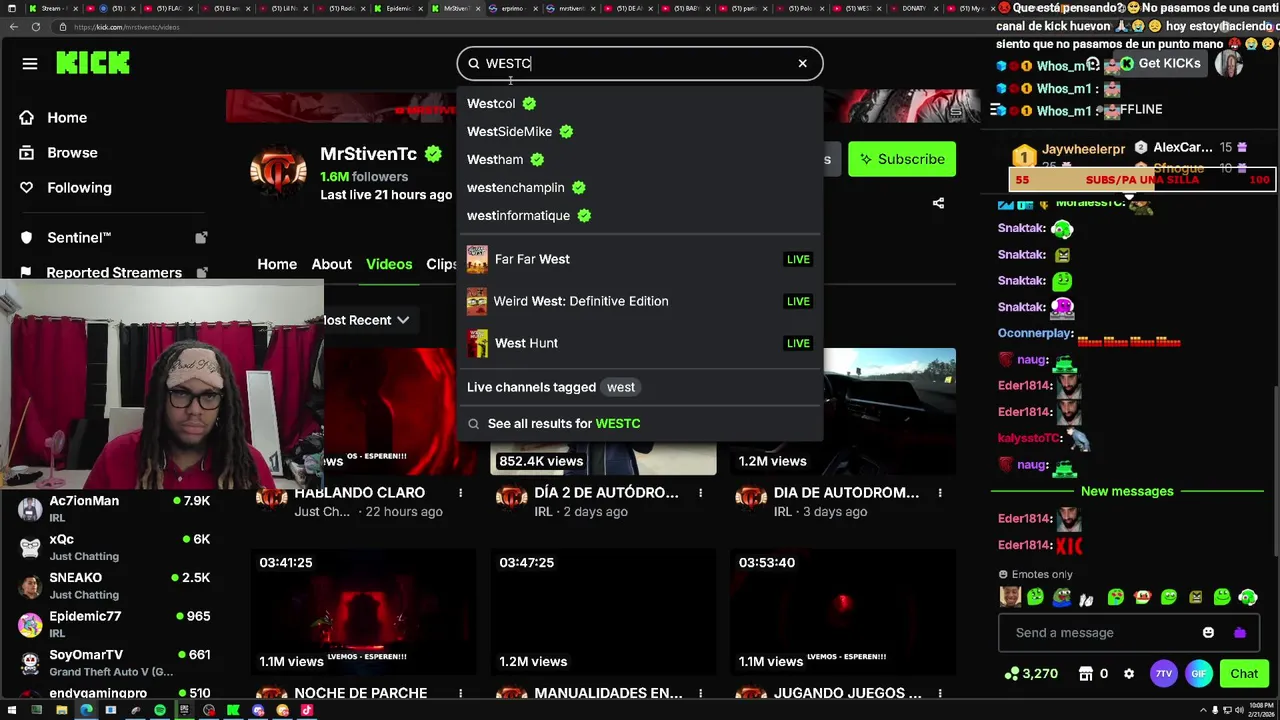Open the West Hunt category

[x=640, y=343]
